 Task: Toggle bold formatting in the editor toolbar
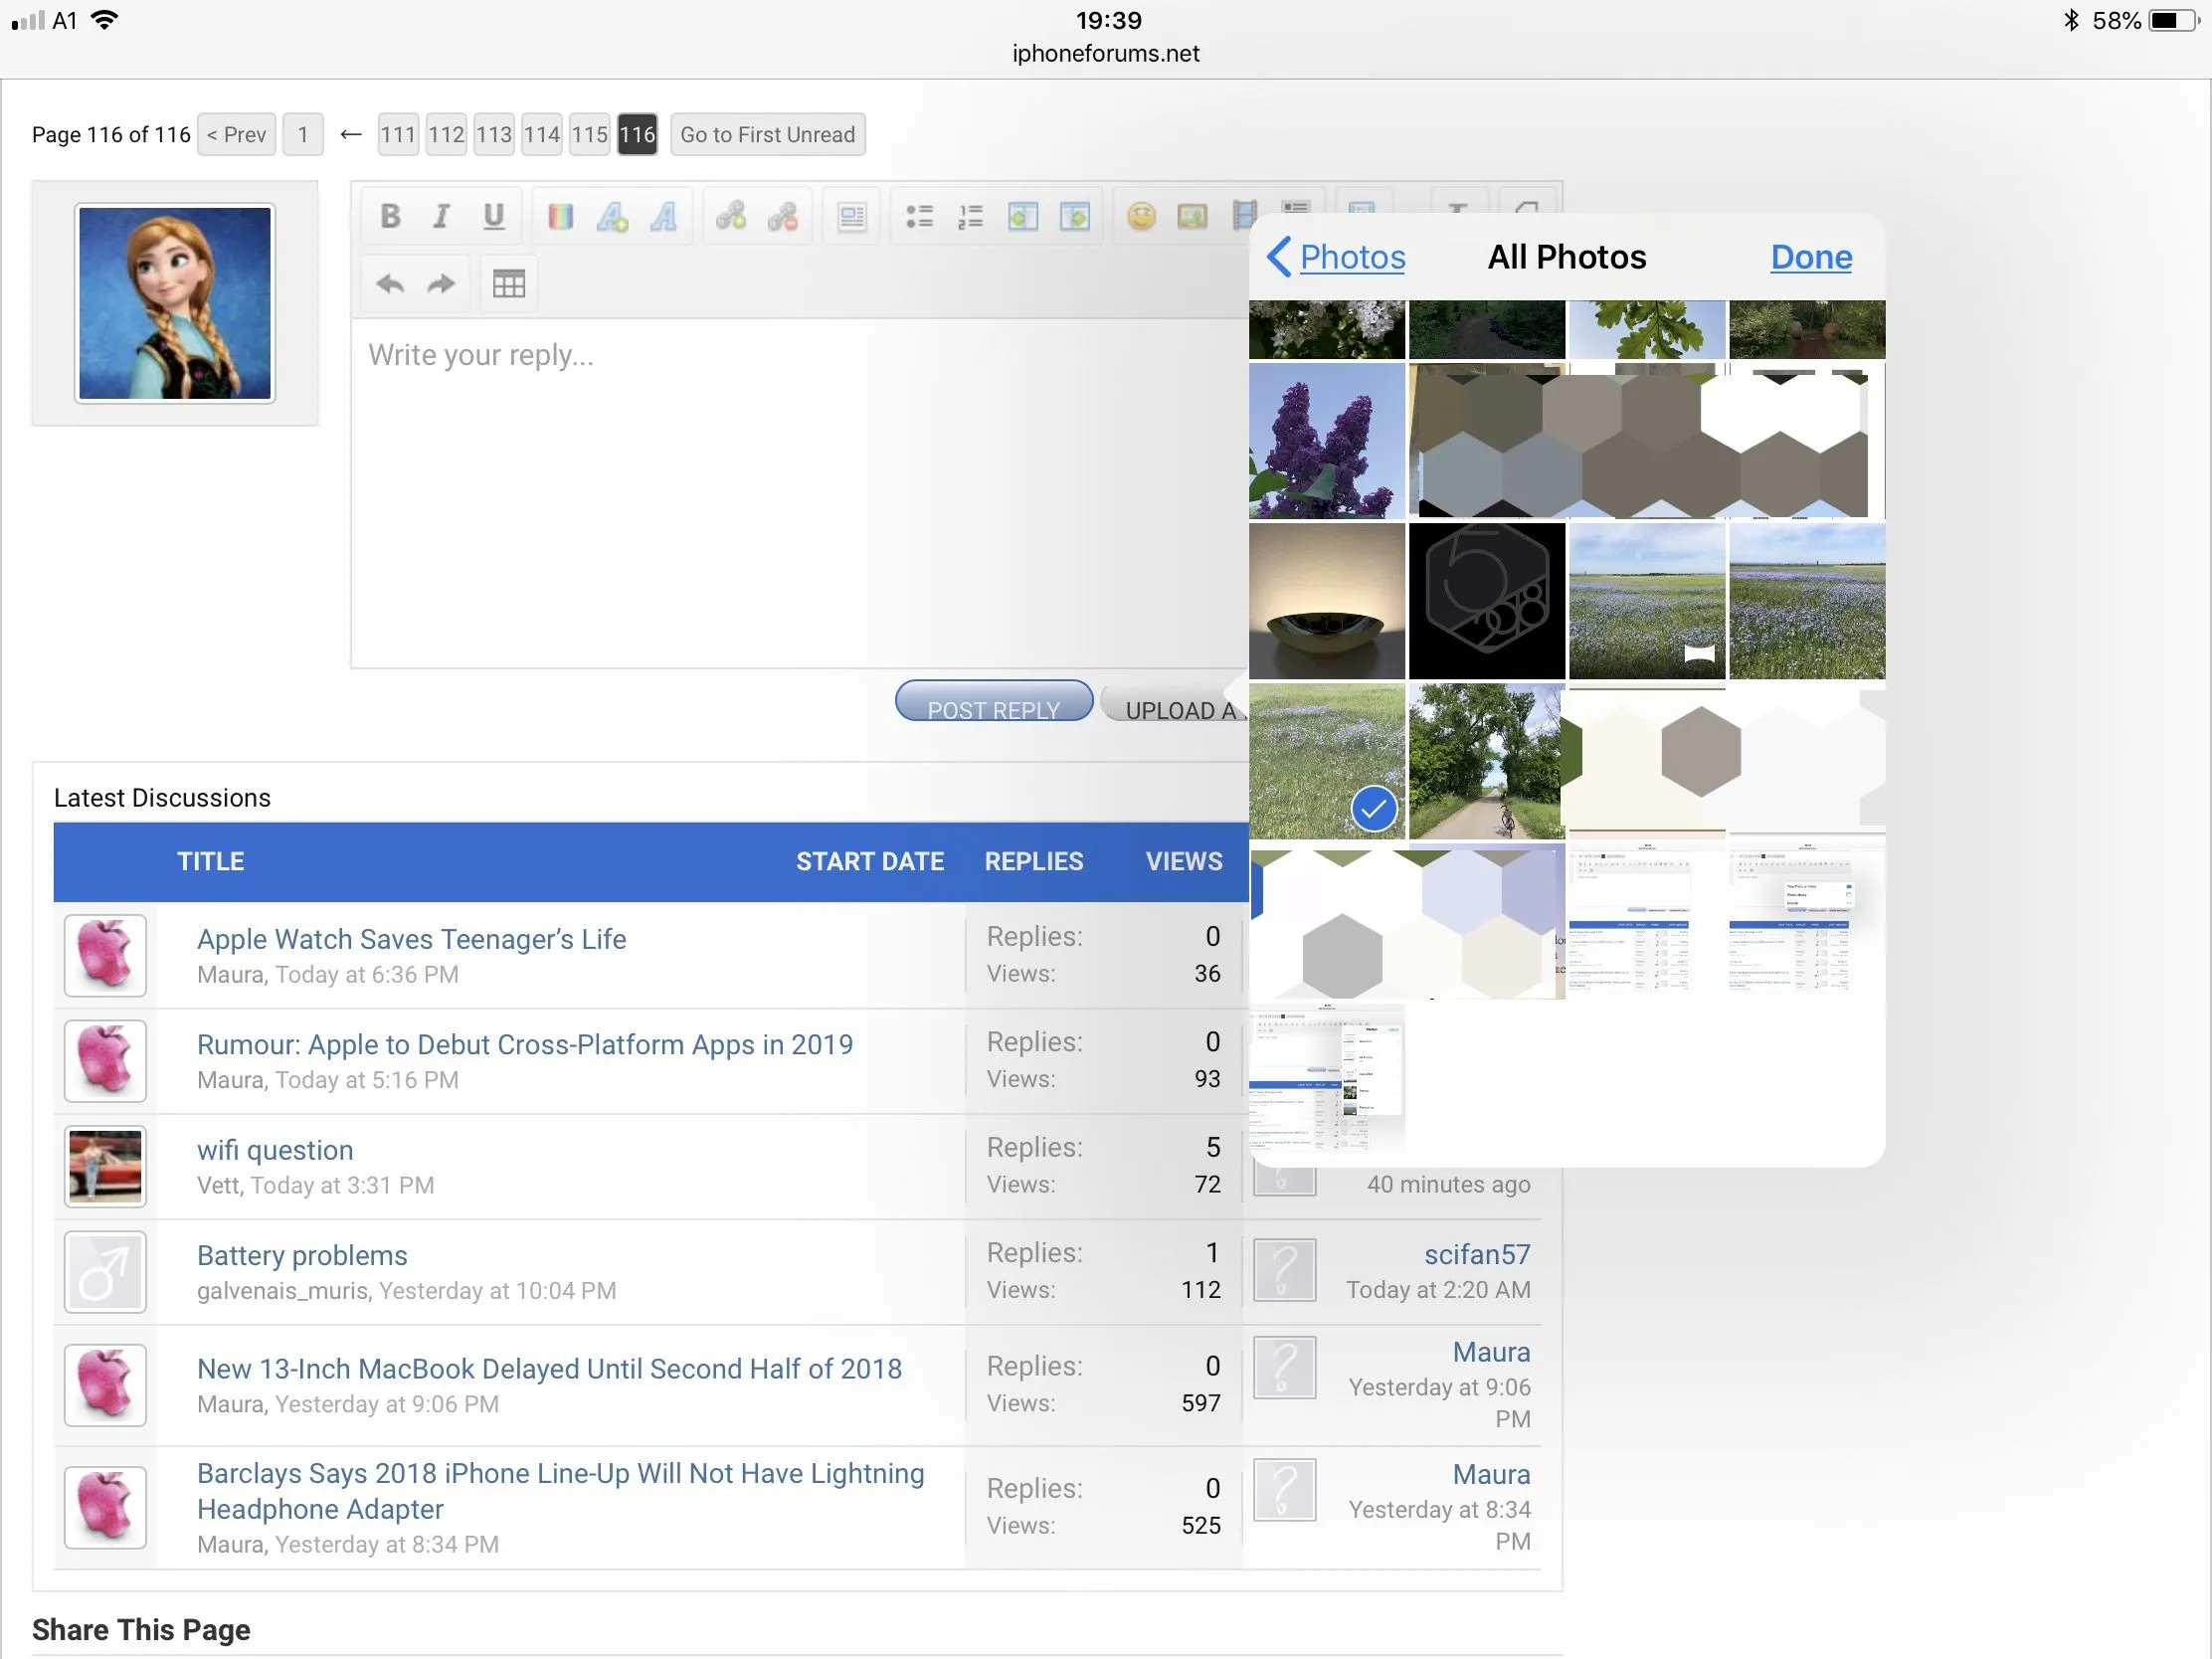(390, 216)
